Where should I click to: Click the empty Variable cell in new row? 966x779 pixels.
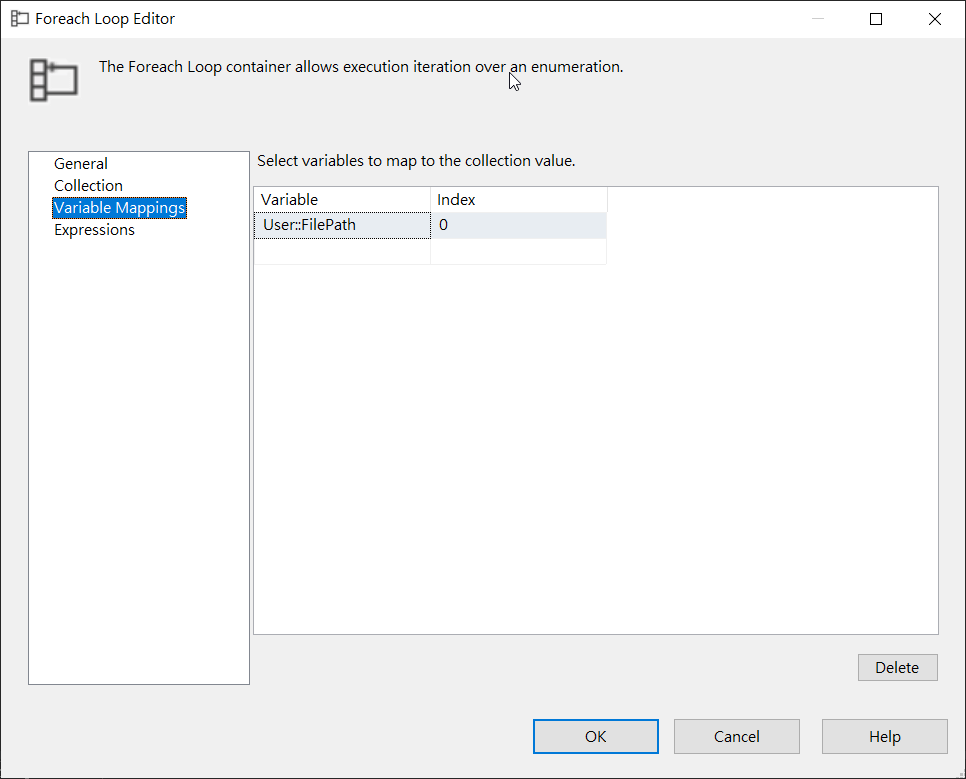point(341,252)
